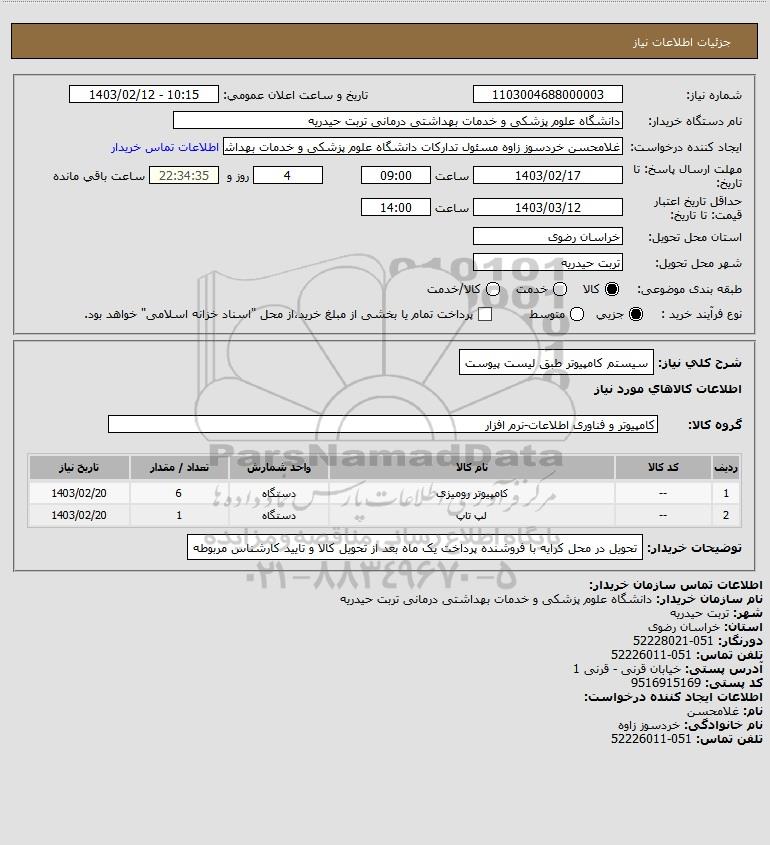Image resolution: width=770 pixels, height=845 pixels.
Task: Click the اطلاعات تماس سازمان خریدار heading
Action: click(x=675, y=585)
